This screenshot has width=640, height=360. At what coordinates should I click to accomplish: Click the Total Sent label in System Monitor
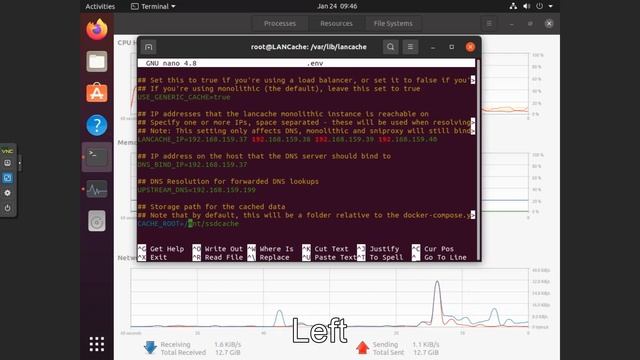point(388,352)
